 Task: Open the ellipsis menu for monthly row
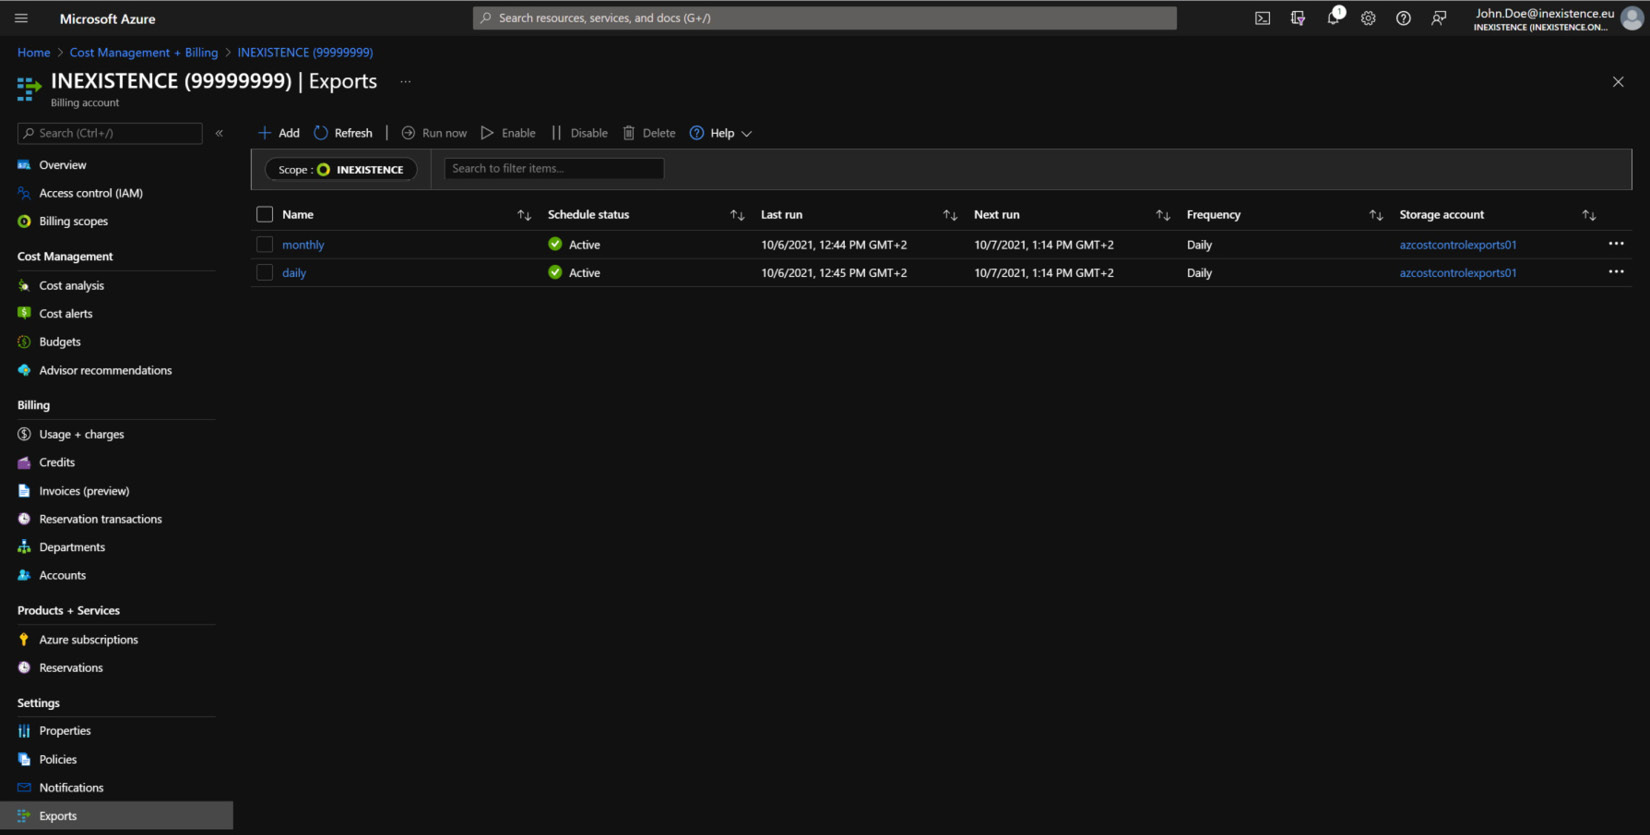[1616, 244]
